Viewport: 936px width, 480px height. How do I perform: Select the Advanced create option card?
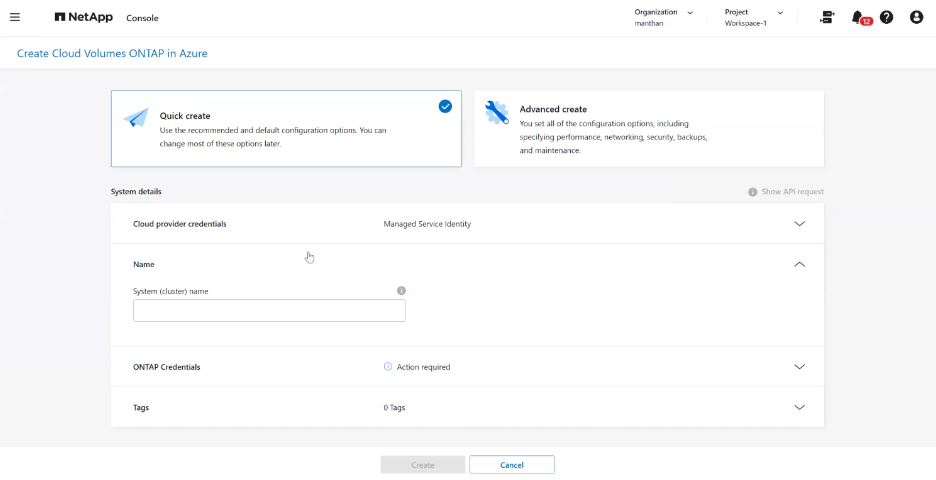point(649,129)
